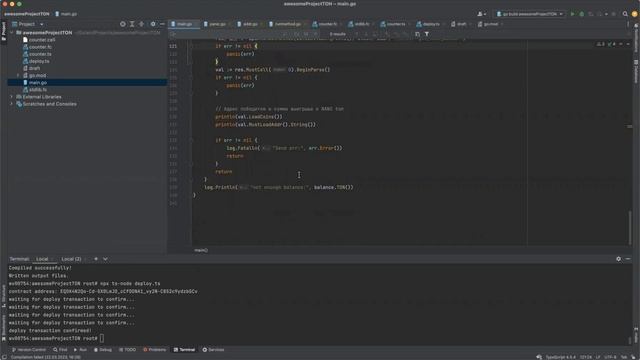This screenshot has width=640, height=360.
Task: Click line number 121 in the gutter
Action: [x=173, y=46]
